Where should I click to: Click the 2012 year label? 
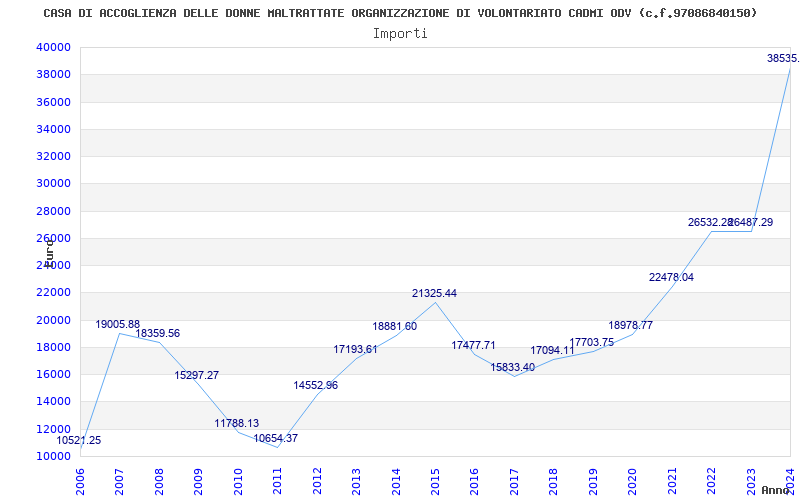(x=317, y=482)
